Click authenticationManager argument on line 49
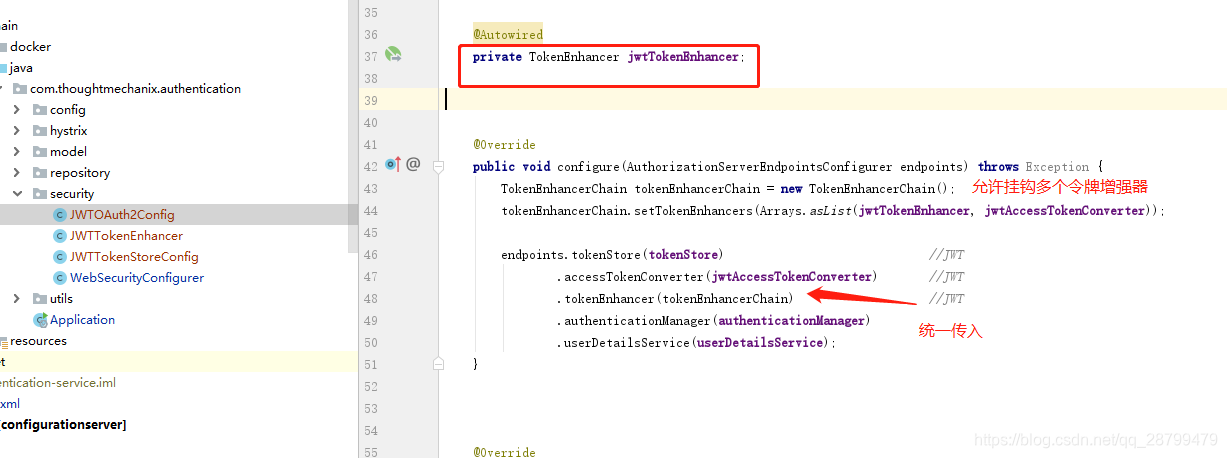 [791, 321]
